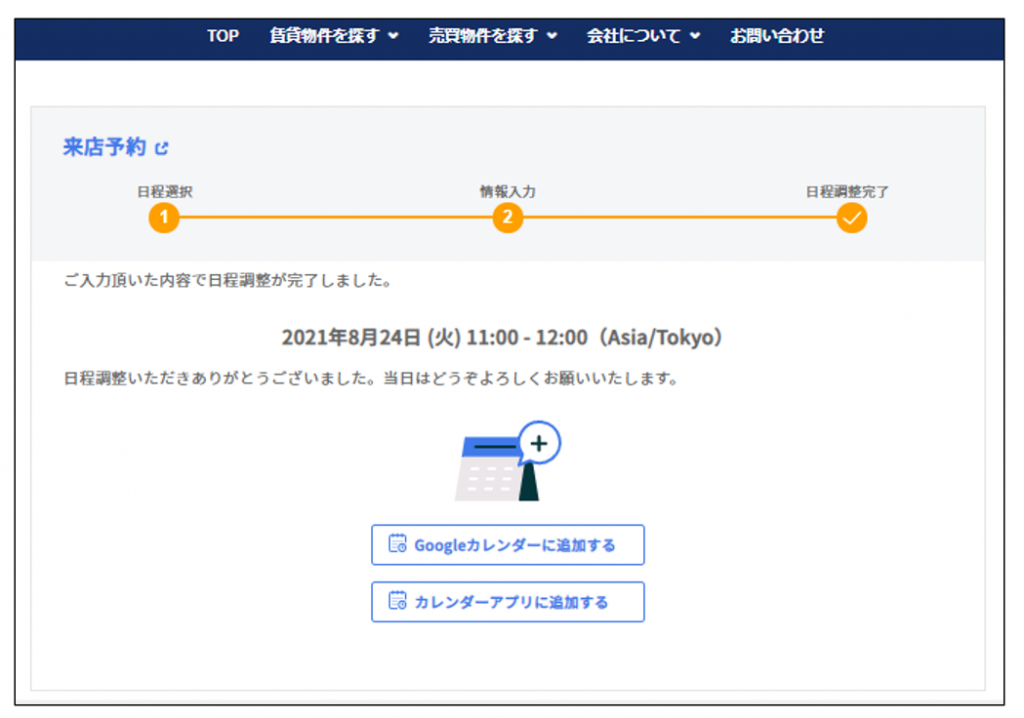This screenshot has width=1024, height=718.
Task: Click the カレンダーアプリに追加する button
Action: point(507,602)
